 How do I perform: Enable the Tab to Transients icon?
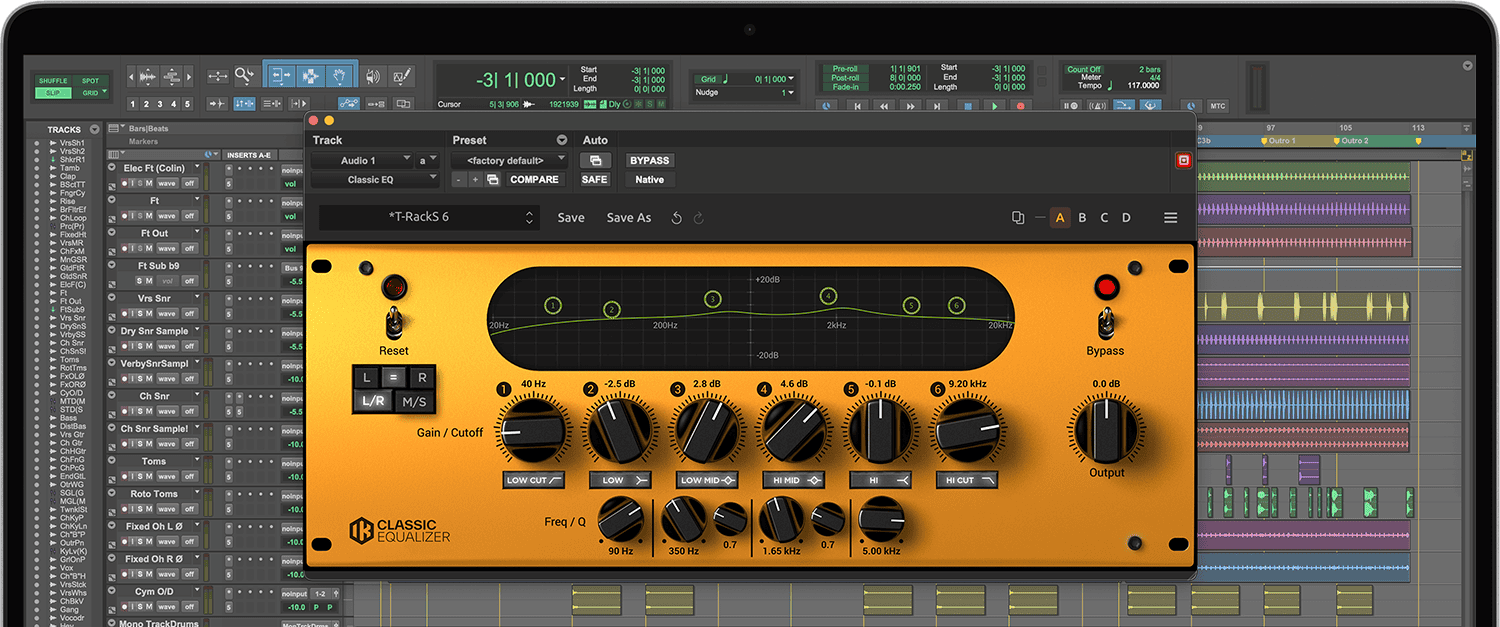point(218,102)
